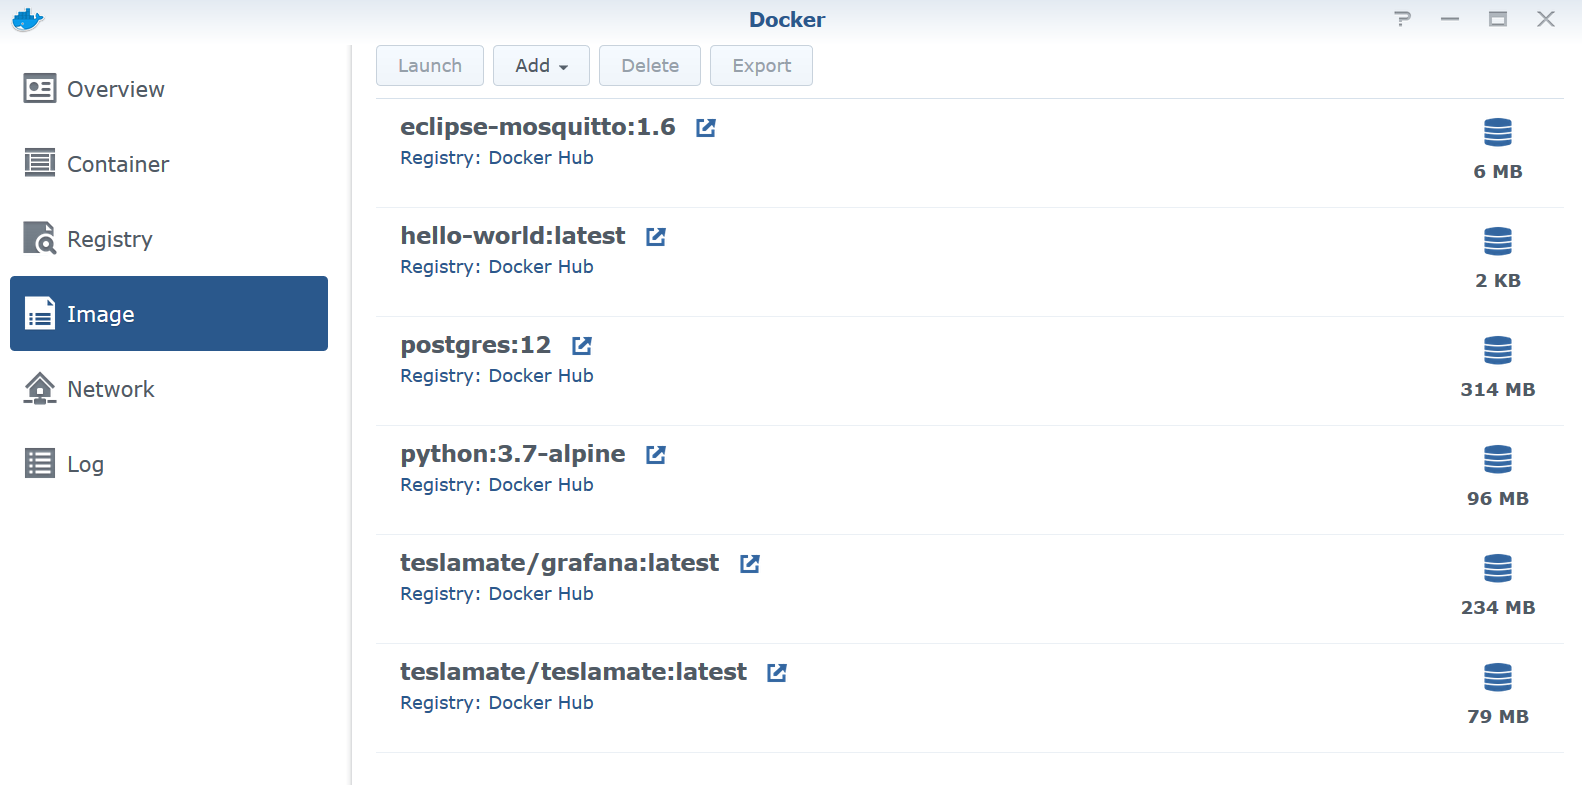Click Registry: Docker Hub under eclipse-mosquitto
1582x785 pixels.
[497, 158]
